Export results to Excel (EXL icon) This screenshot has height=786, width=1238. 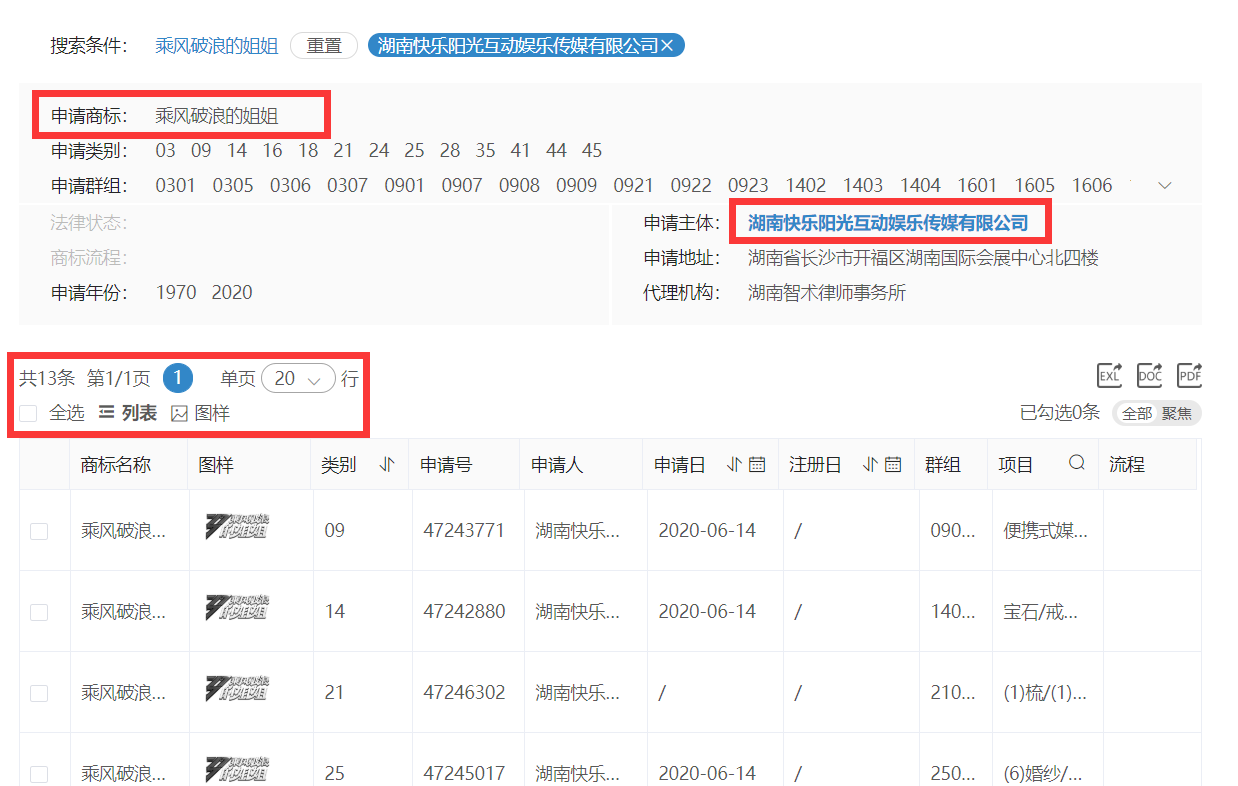coord(1110,375)
